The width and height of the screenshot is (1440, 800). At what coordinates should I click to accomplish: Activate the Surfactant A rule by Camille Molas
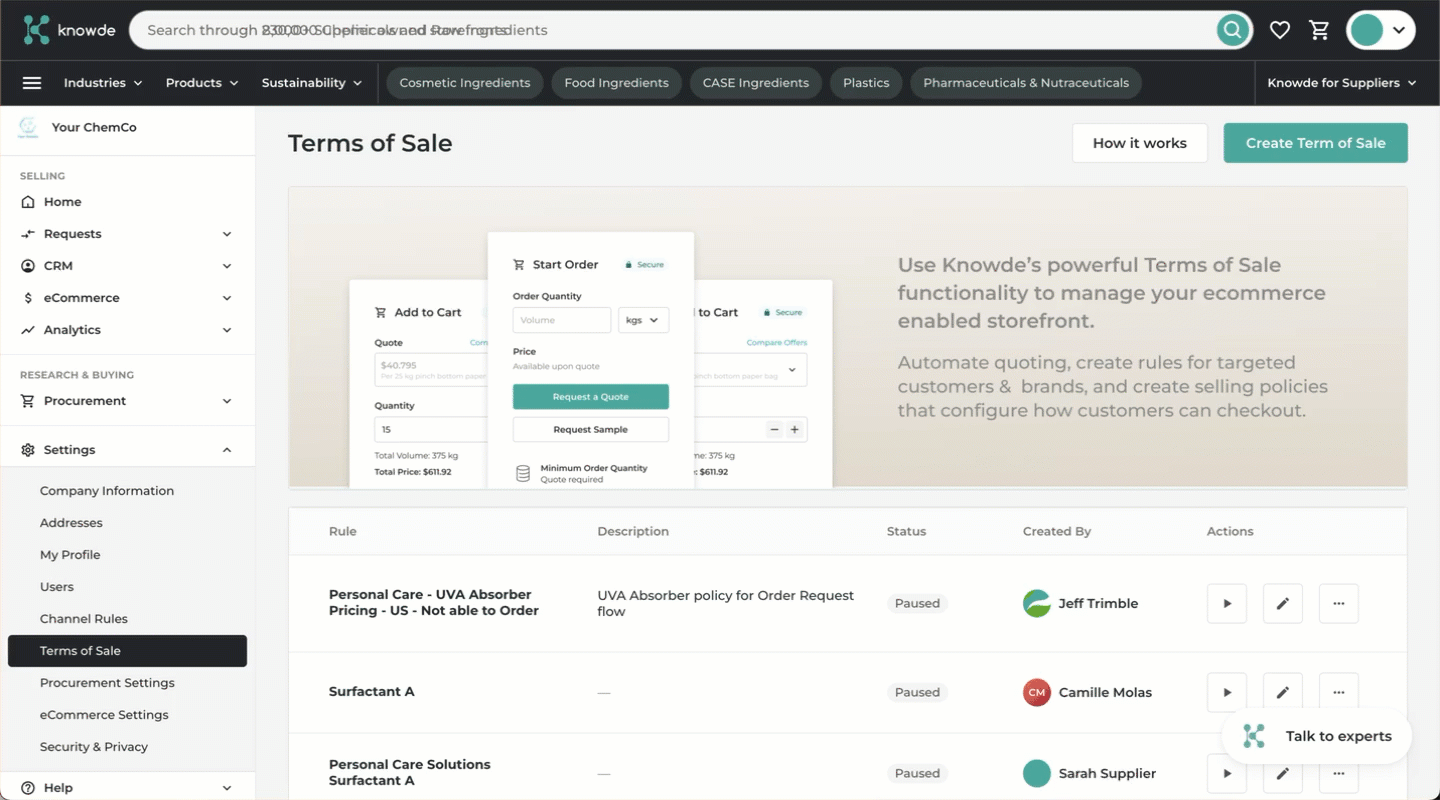[x=1227, y=692]
